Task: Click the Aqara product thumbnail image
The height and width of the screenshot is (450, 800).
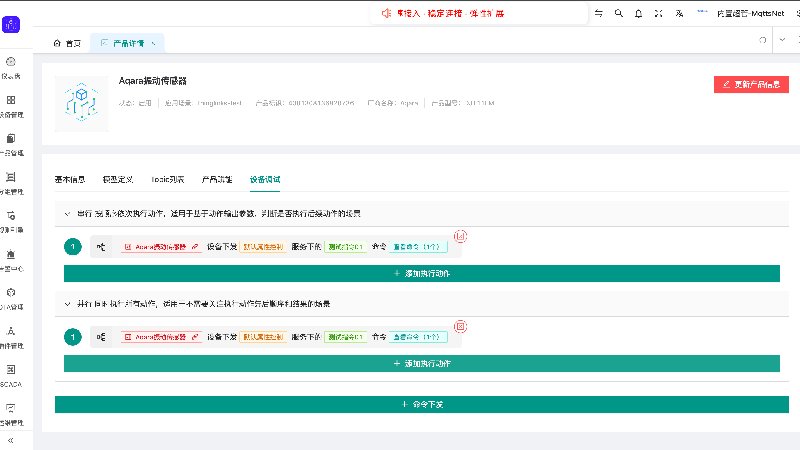Action: 82,104
